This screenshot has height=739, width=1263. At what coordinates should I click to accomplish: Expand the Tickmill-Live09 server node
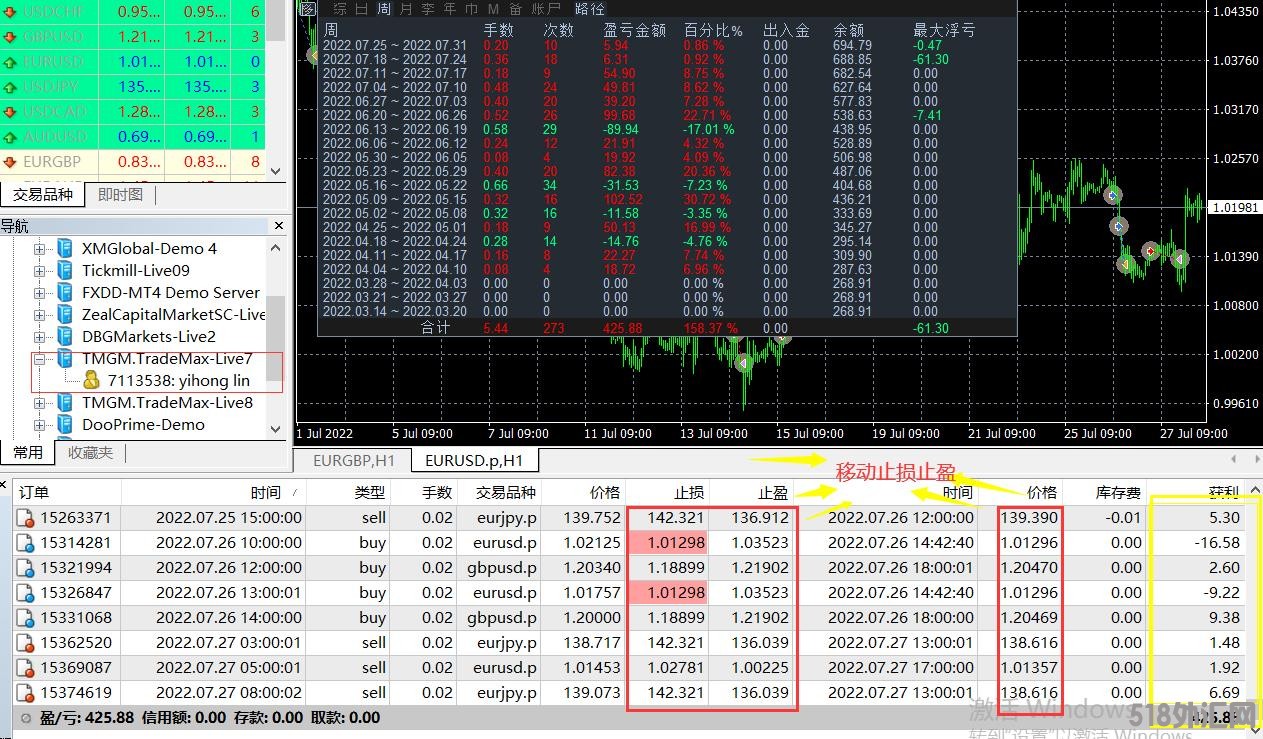tap(40, 271)
